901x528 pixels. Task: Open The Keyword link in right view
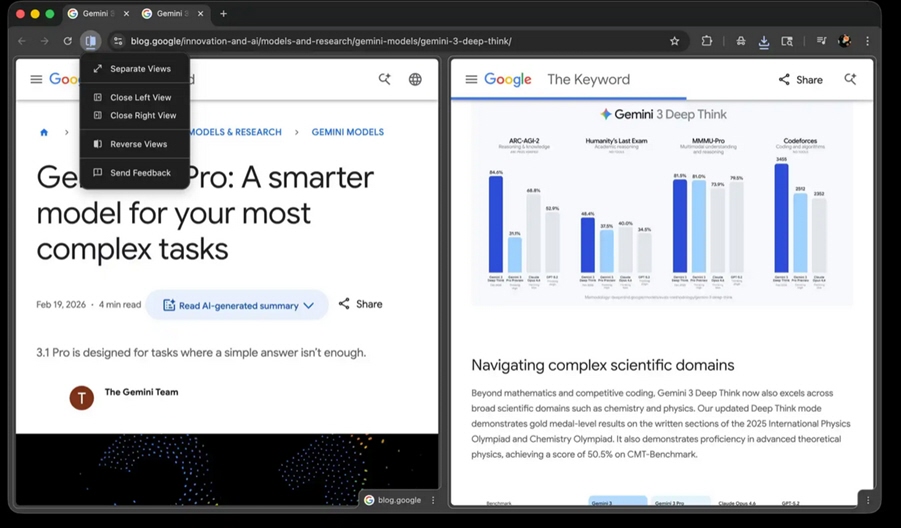588,79
